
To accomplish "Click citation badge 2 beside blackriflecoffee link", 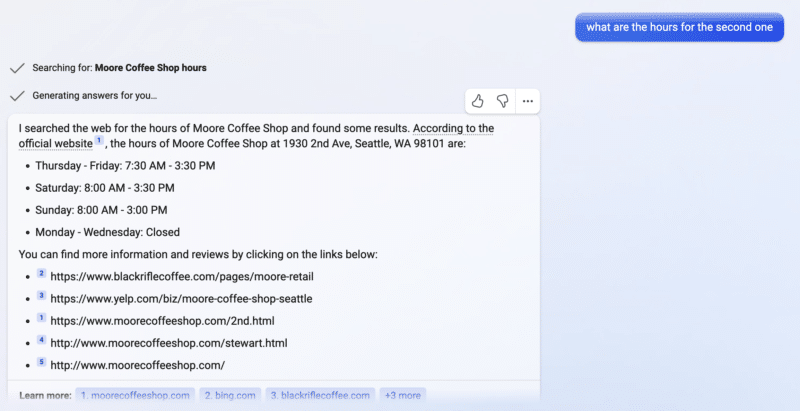I will point(41,273).
